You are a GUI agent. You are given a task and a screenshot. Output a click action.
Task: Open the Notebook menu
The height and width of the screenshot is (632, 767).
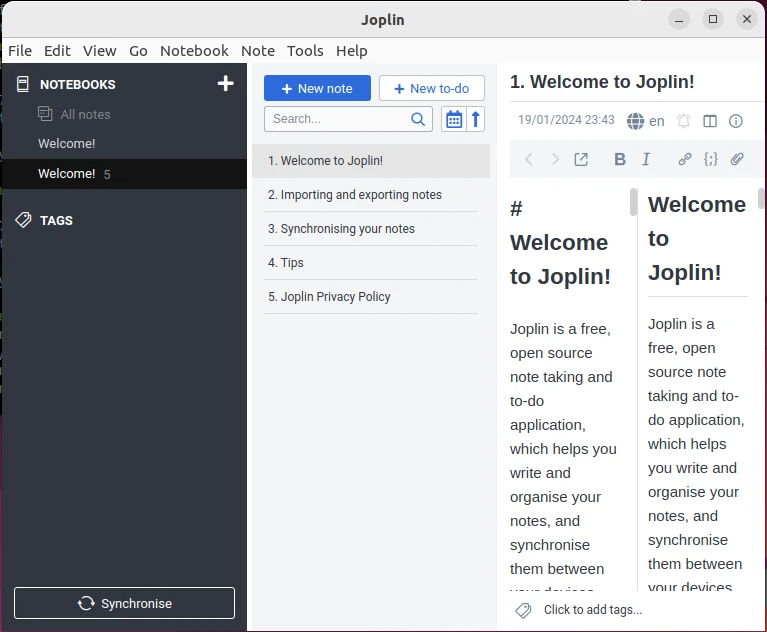(194, 50)
